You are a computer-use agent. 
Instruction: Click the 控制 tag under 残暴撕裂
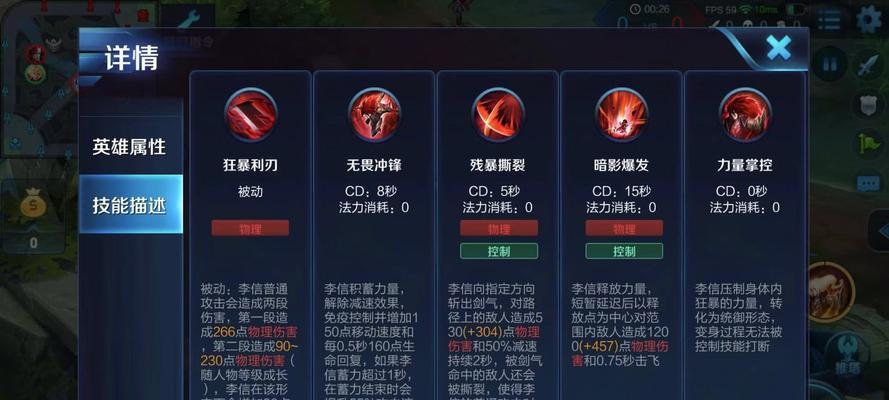(x=499, y=251)
